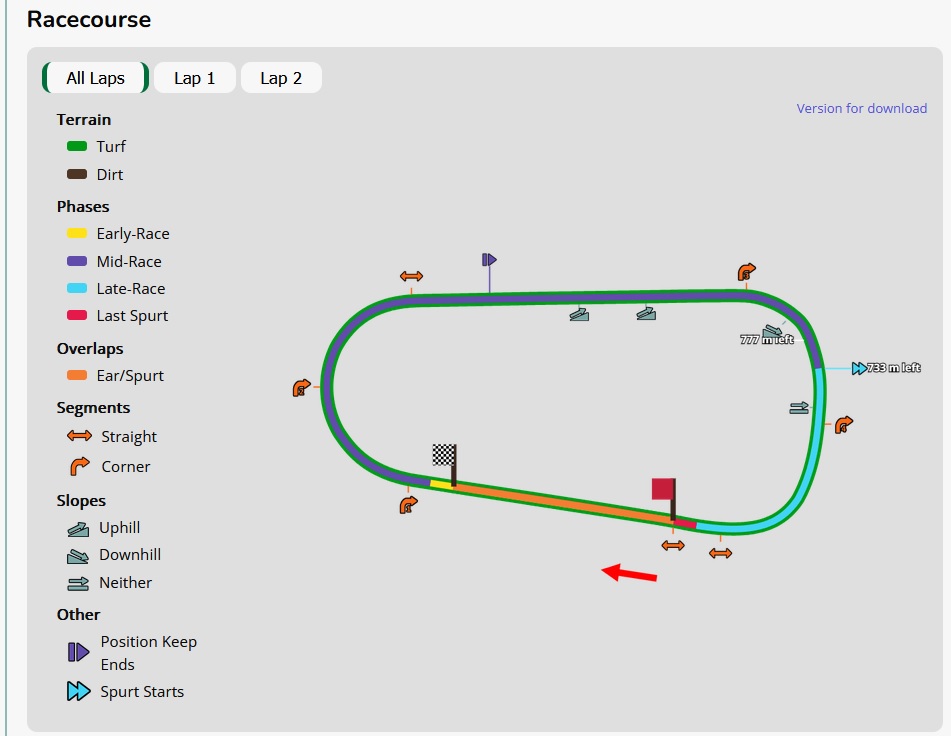Click the Last Spurt red legend swatch

click(77, 315)
